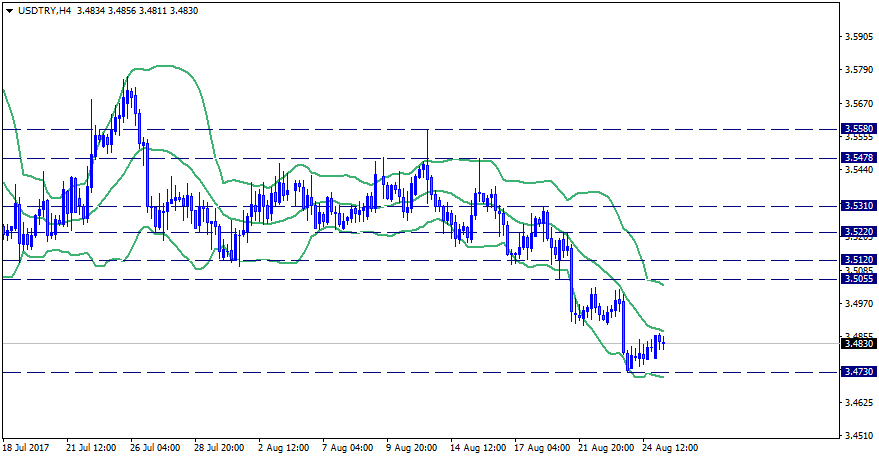Select the 21 Aug 20:00 time label
The image size is (879, 459).
607,448
